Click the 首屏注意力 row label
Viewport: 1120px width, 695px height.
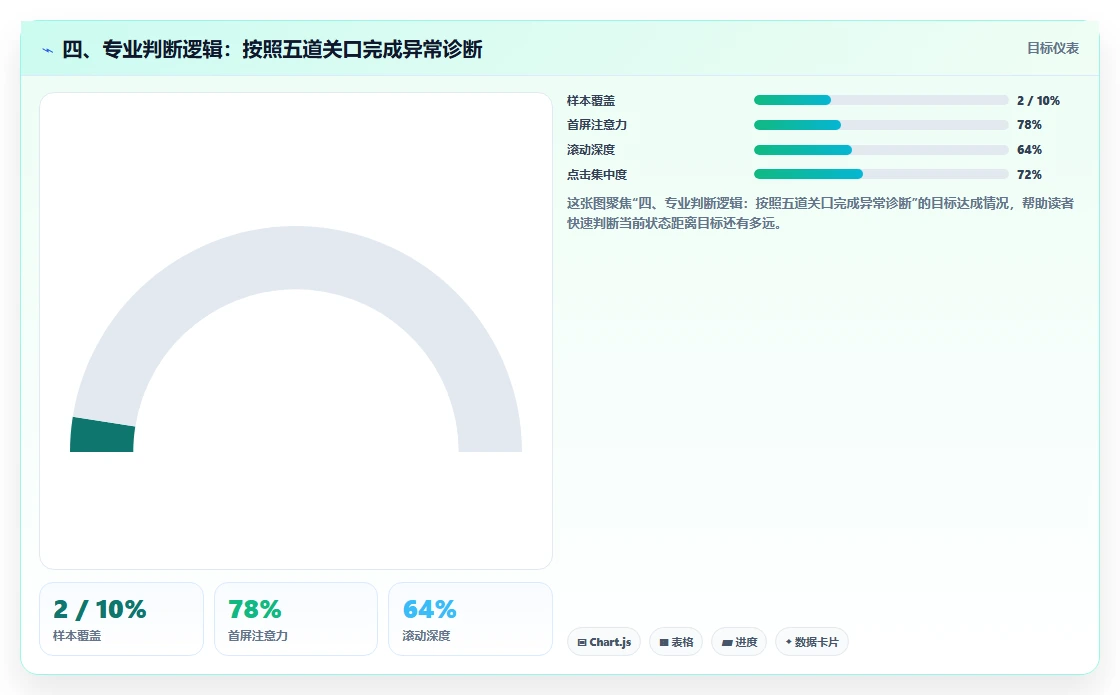point(596,125)
